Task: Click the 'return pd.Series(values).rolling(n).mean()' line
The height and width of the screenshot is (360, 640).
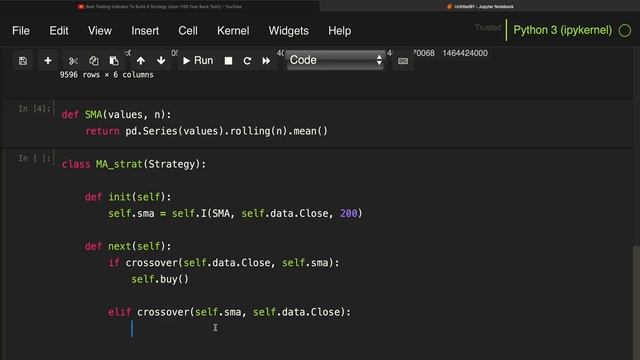Action: (x=207, y=131)
